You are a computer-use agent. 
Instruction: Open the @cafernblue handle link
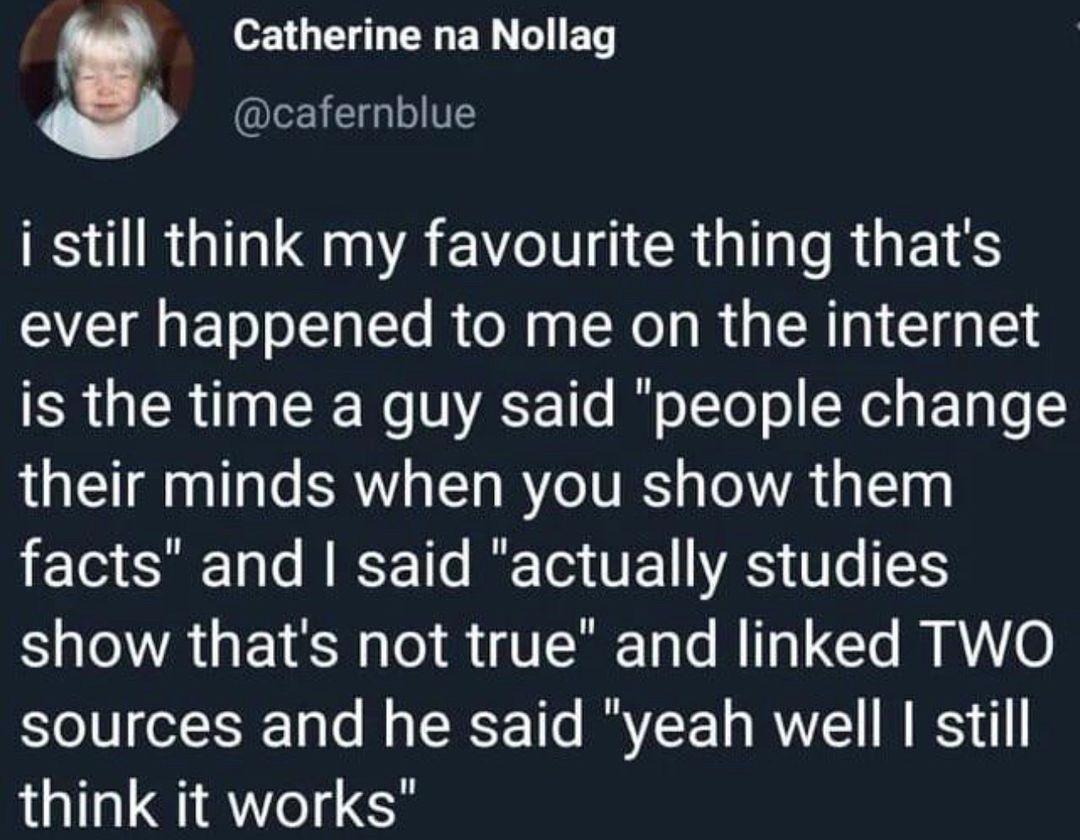coord(354,111)
